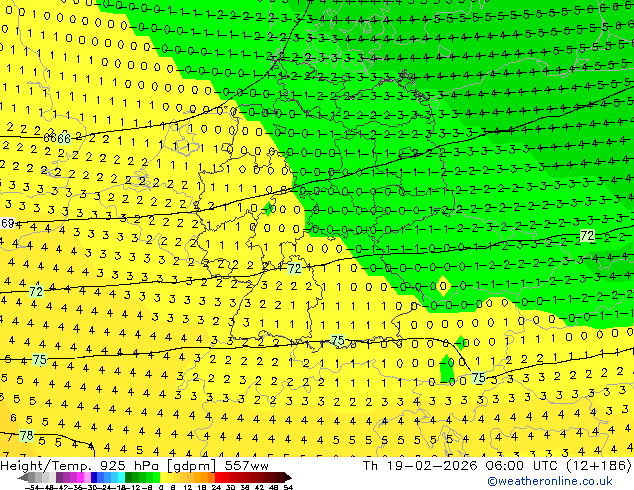Click the "72" contour label nearest the right edge
This screenshot has width=634, height=490.
pos(587,236)
